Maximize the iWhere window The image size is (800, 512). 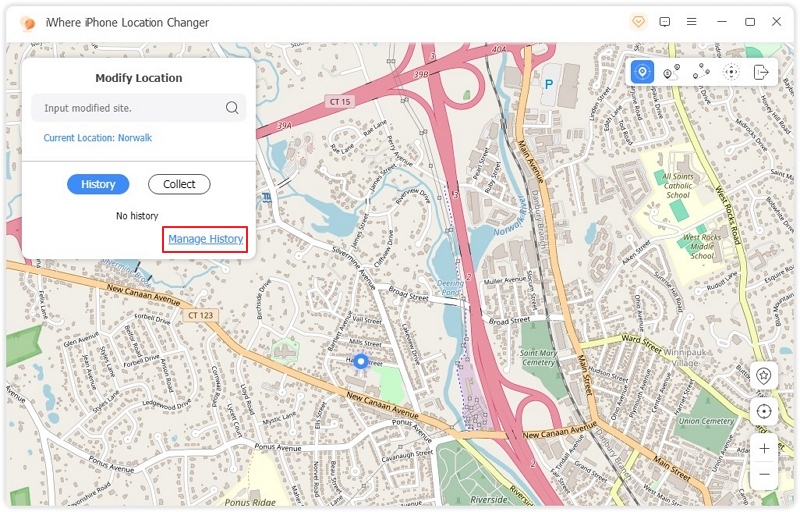click(749, 22)
